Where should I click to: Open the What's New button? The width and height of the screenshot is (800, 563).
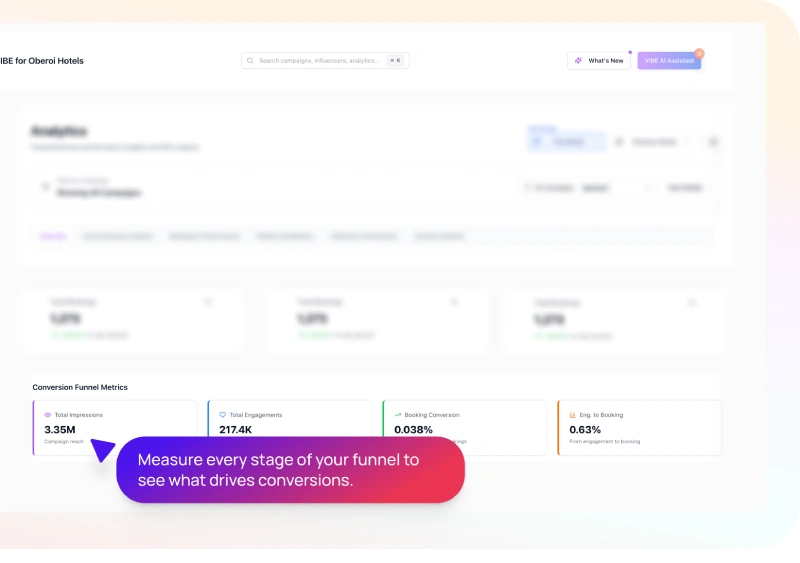click(x=599, y=60)
